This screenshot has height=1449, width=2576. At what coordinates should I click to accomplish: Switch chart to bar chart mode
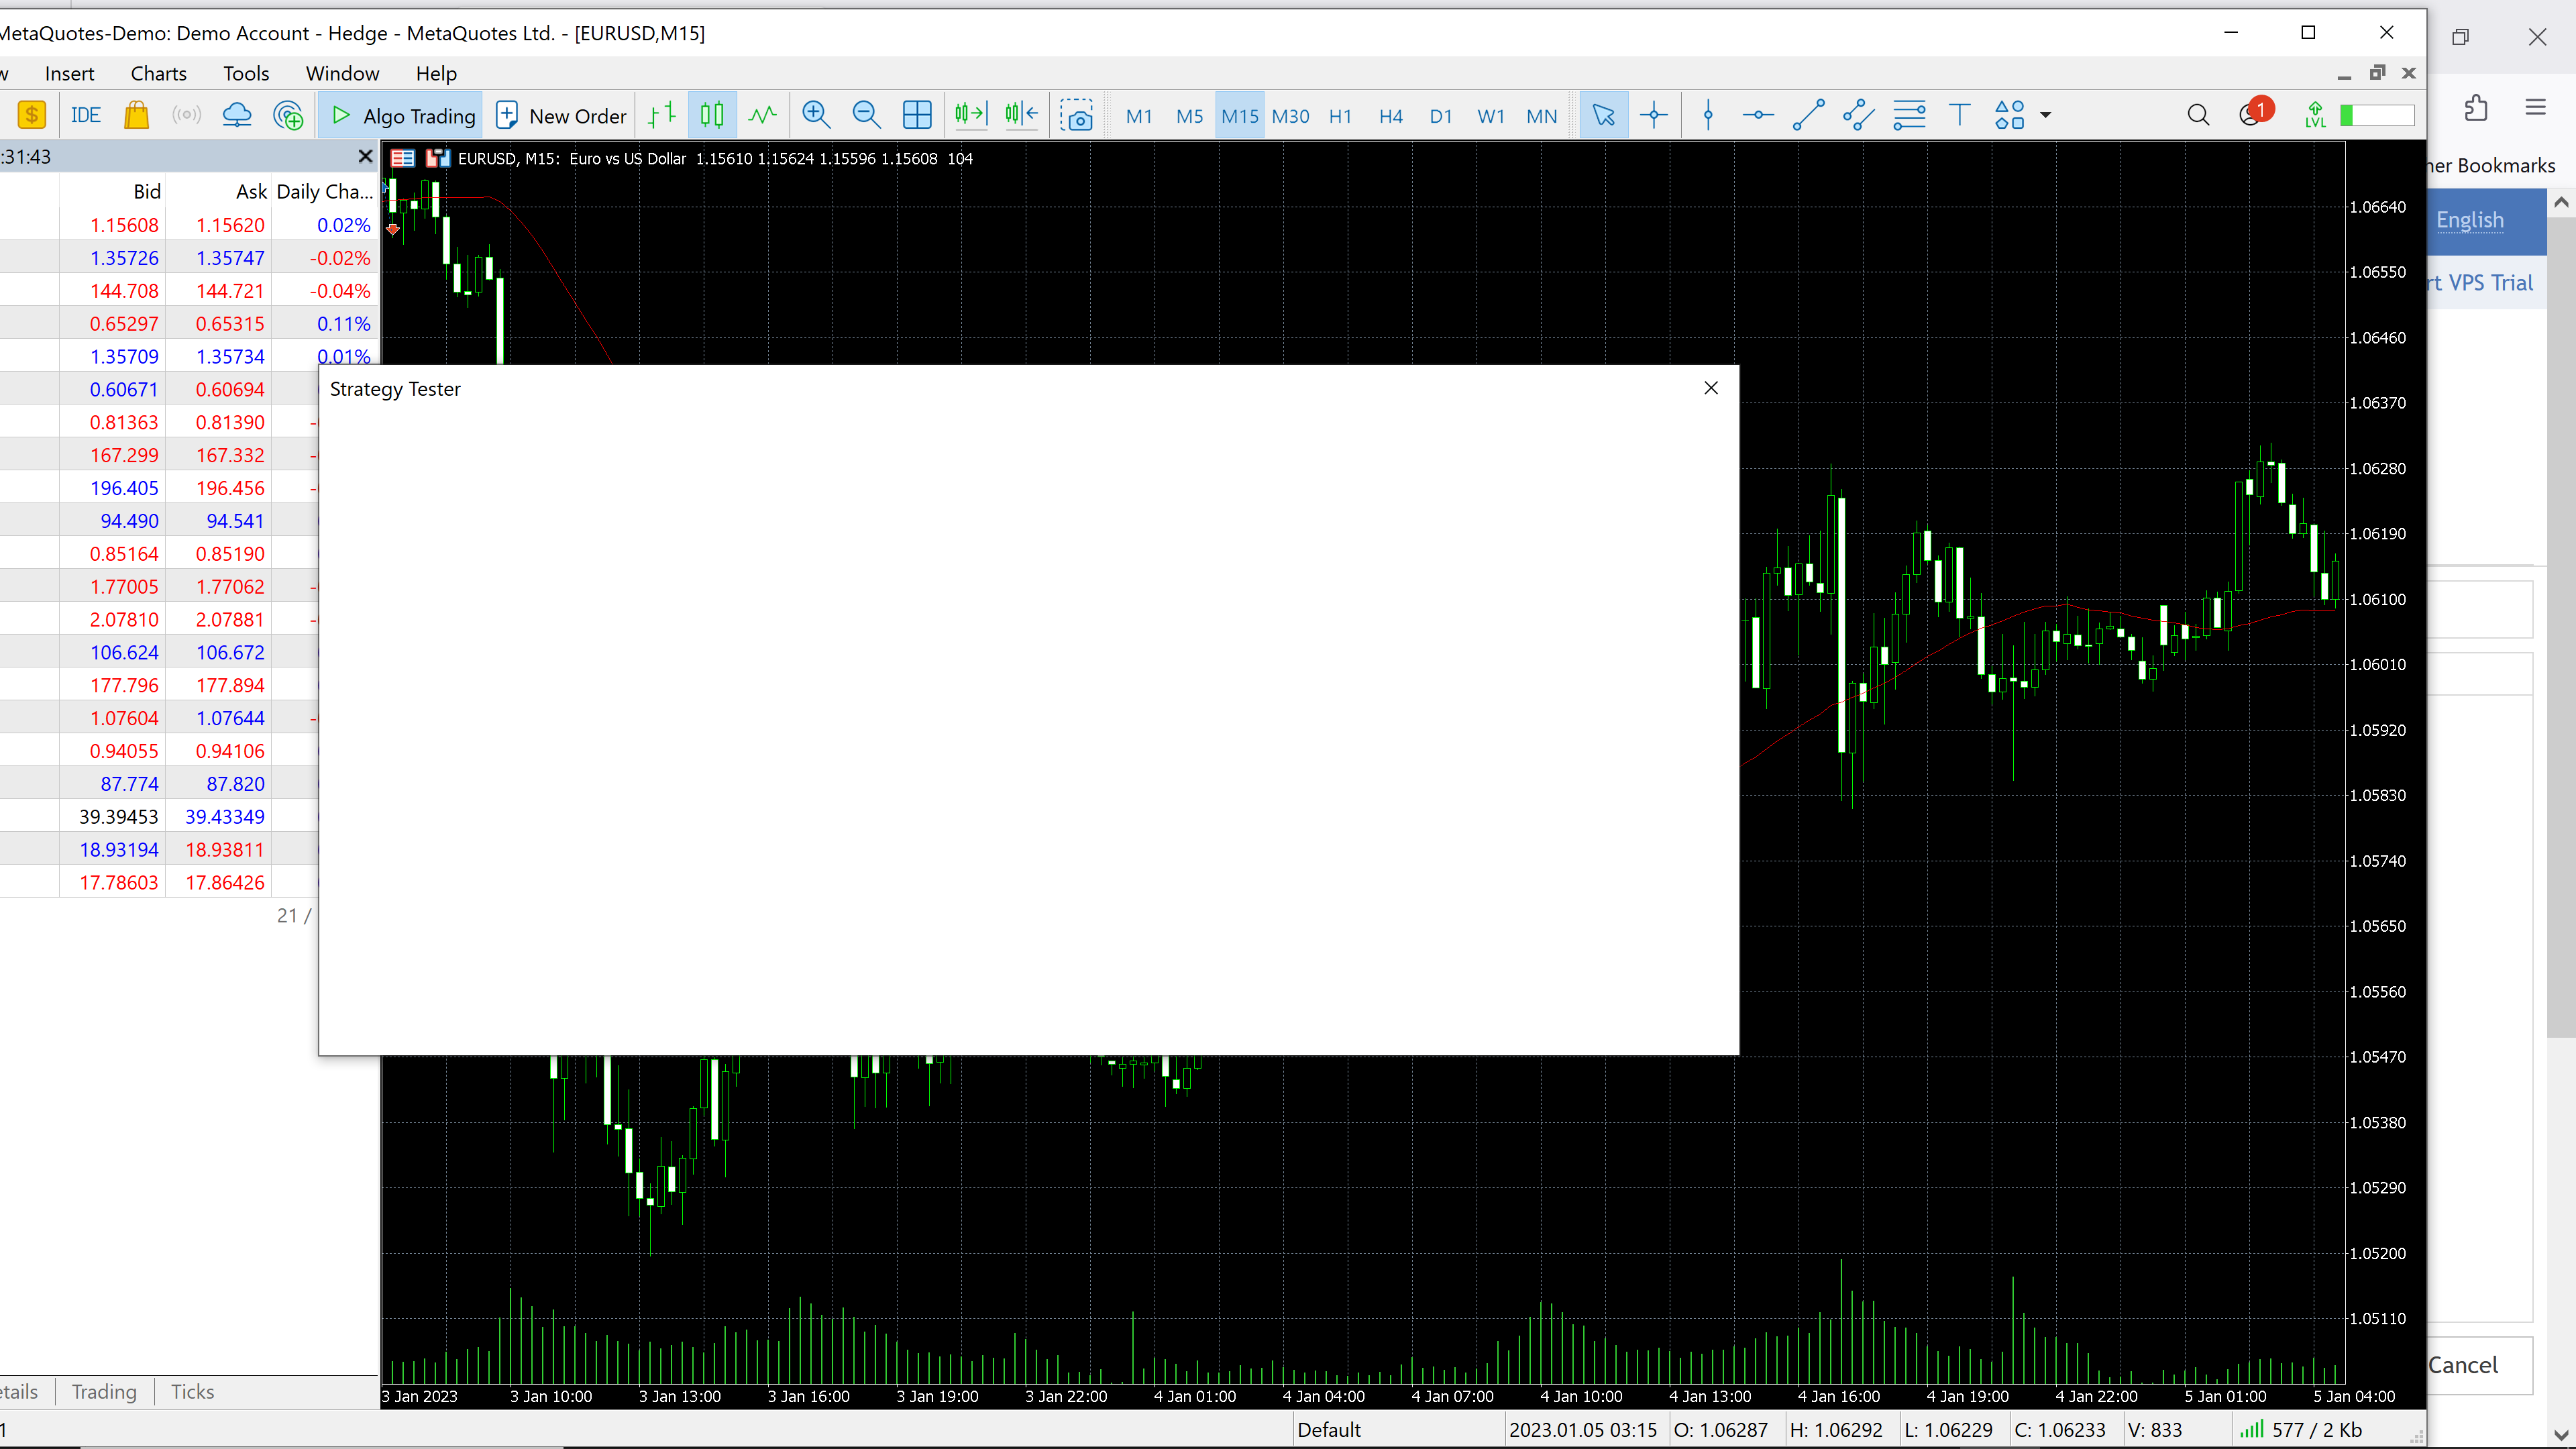662,115
